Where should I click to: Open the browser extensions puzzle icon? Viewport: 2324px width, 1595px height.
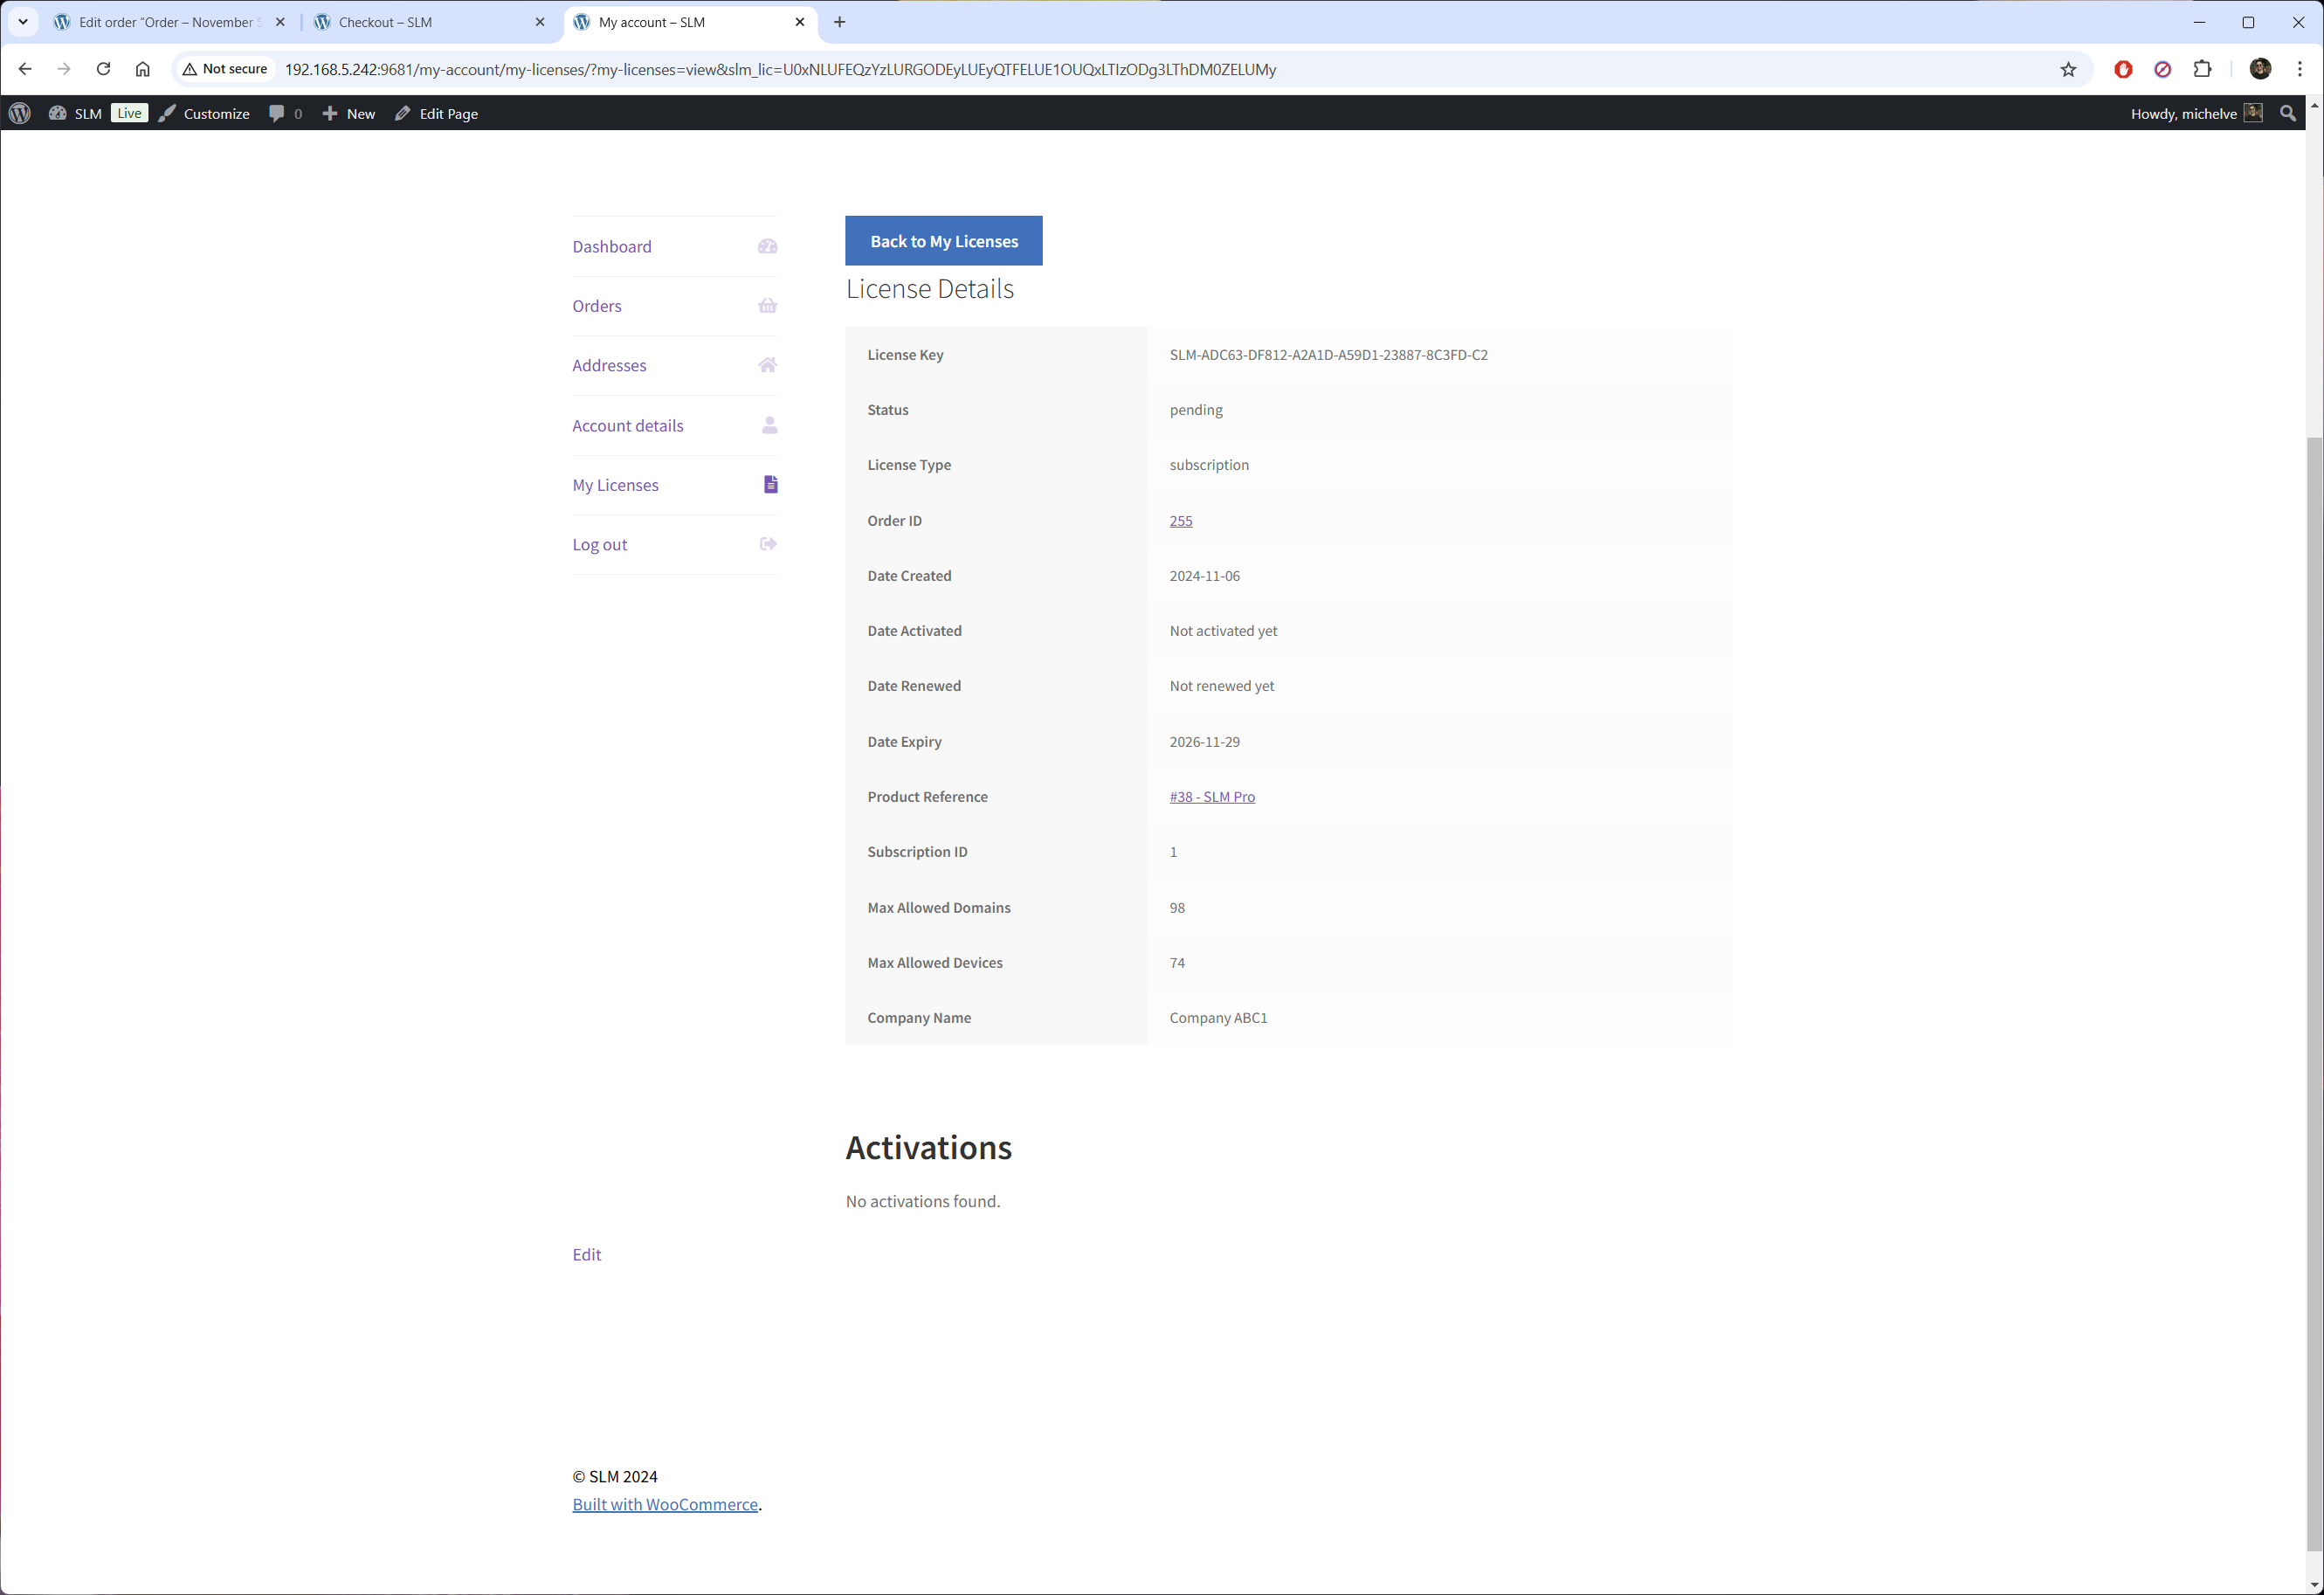pos(2202,69)
